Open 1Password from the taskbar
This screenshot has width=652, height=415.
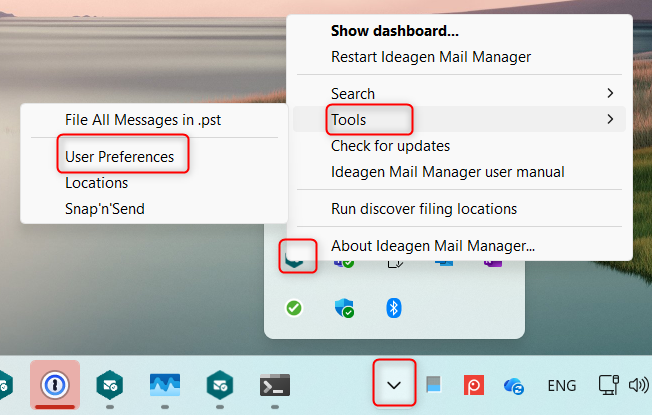[54, 384]
